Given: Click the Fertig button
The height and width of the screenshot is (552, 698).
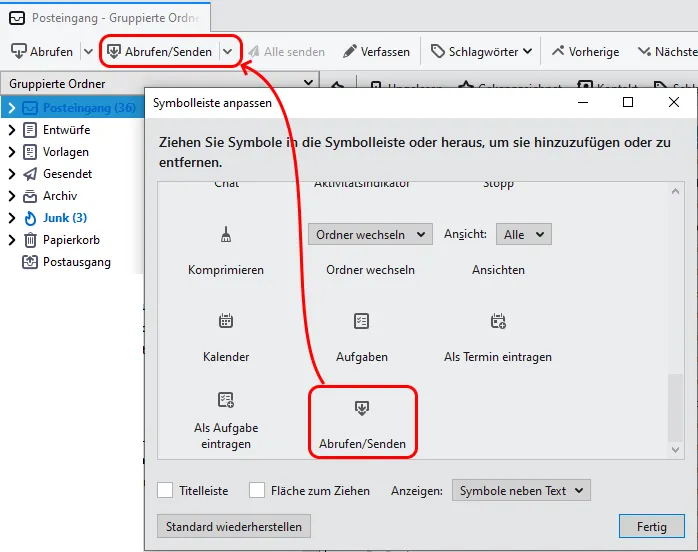Looking at the screenshot, I should (x=652, y=526).
